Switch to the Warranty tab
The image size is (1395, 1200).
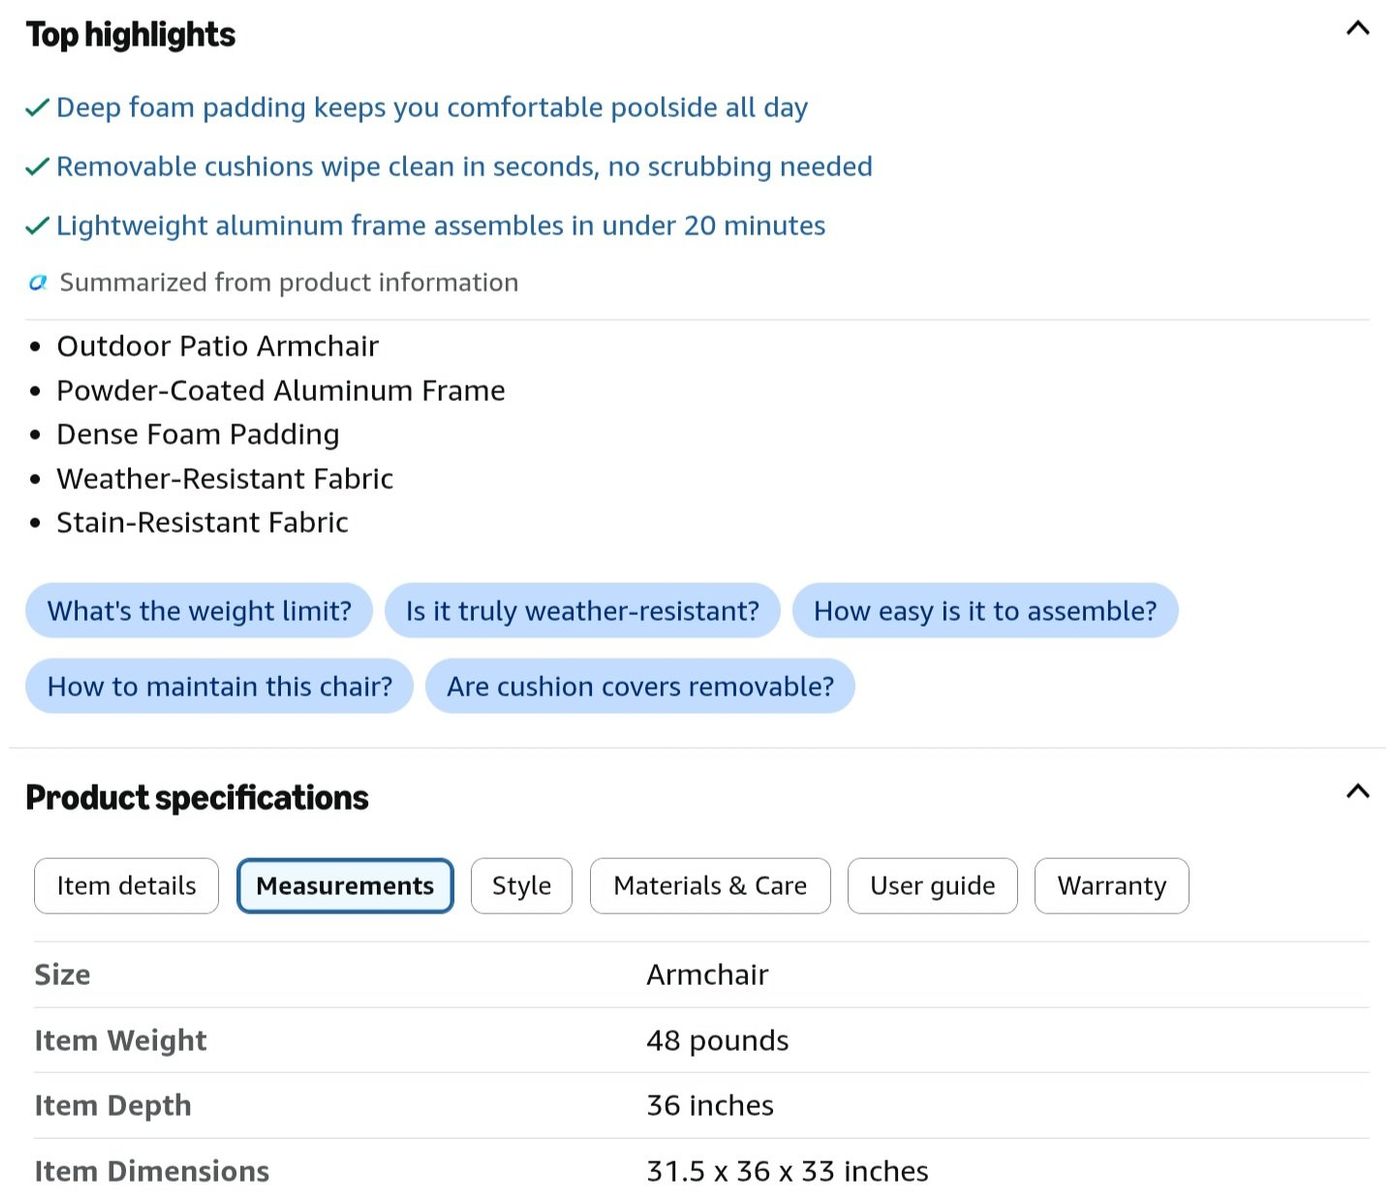[x=1112, y=886]
